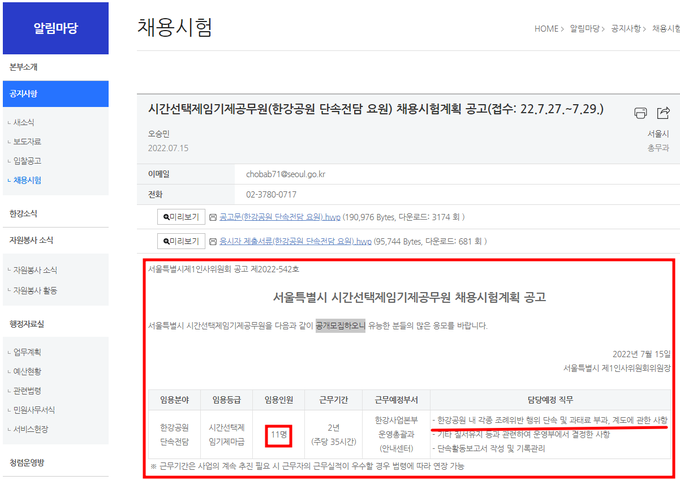The image size is (680, 480).
Task: Click the print icon
Action: 641,113
